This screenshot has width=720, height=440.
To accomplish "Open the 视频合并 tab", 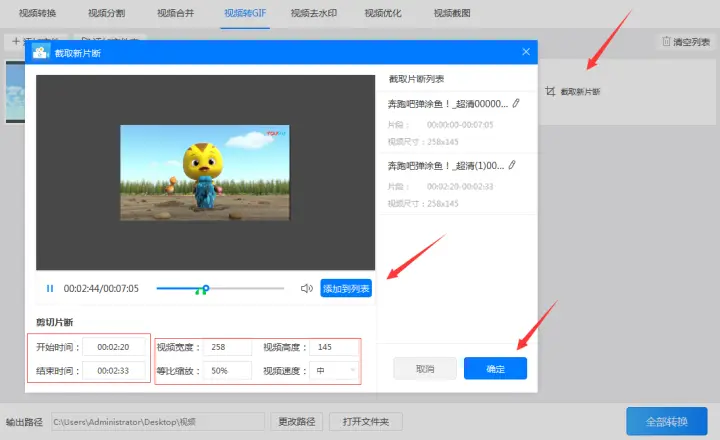I will [x=175, y=13].
